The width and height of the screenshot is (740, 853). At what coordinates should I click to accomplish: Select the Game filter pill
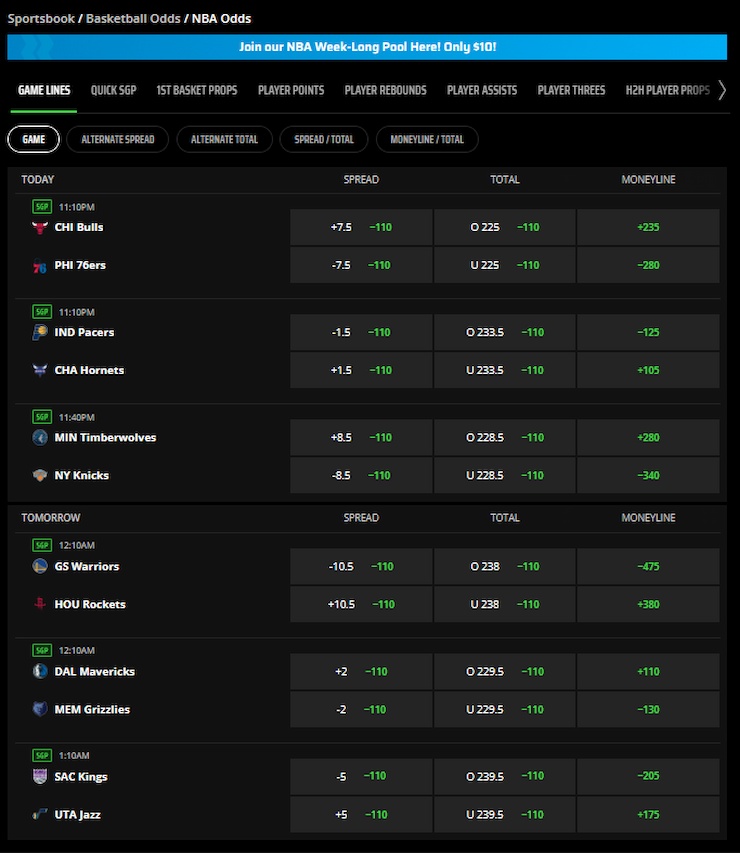(34, 139)
